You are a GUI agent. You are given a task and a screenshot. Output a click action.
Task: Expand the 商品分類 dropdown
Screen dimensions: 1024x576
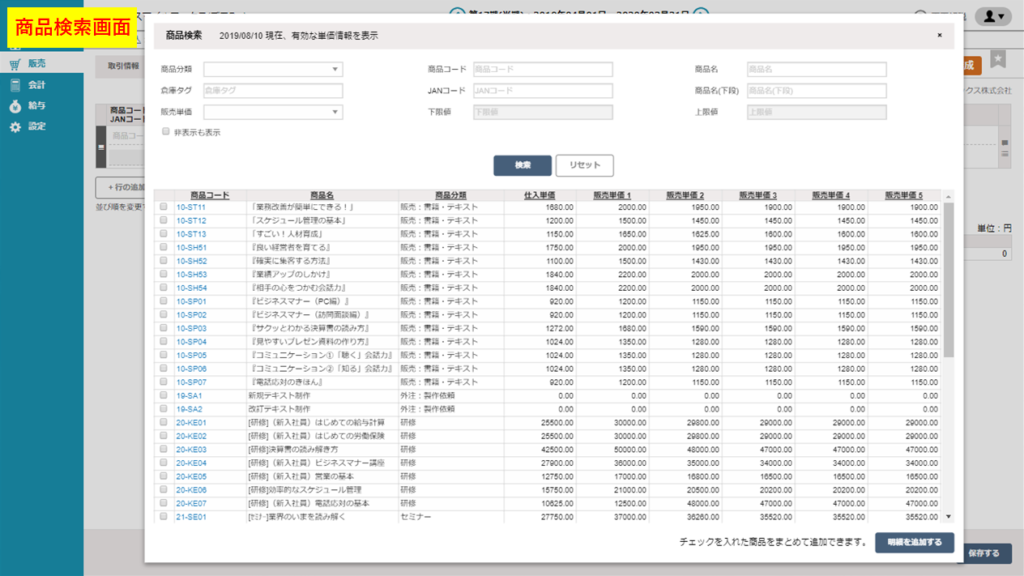273,70
